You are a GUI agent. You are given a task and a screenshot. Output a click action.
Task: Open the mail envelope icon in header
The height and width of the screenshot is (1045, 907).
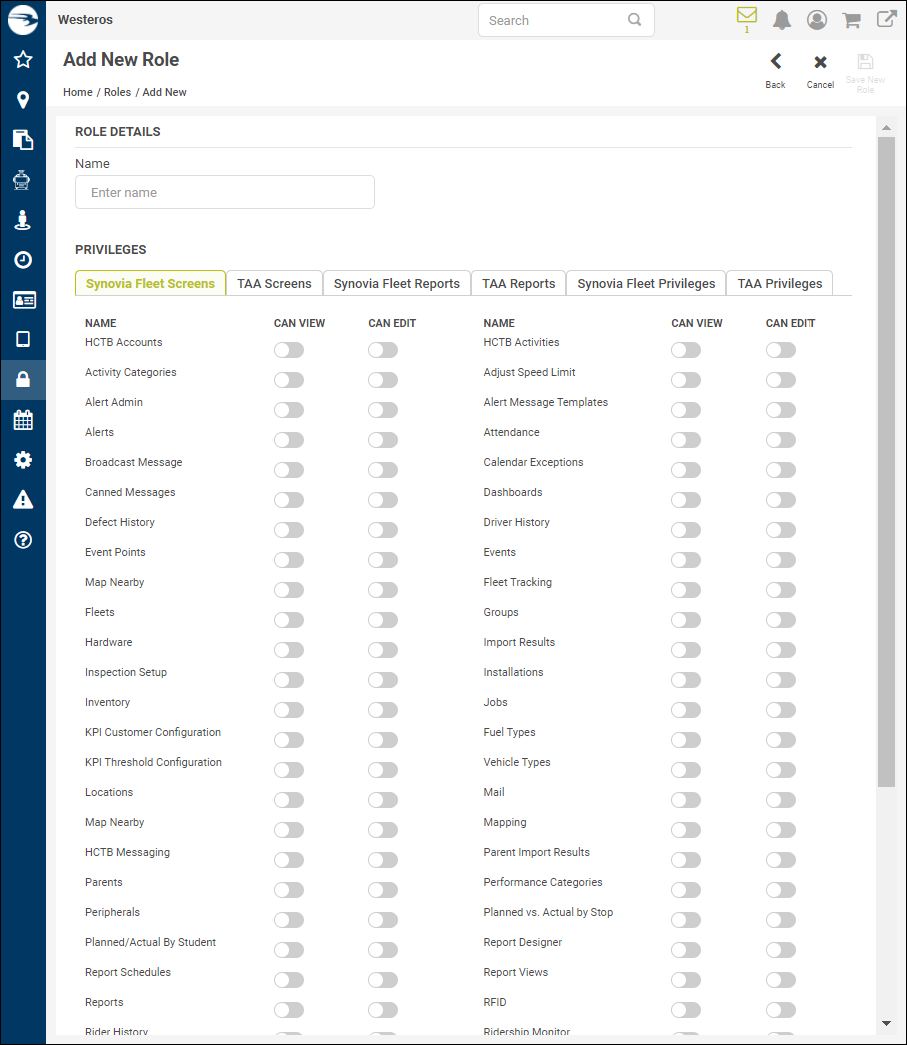point(746,15)
